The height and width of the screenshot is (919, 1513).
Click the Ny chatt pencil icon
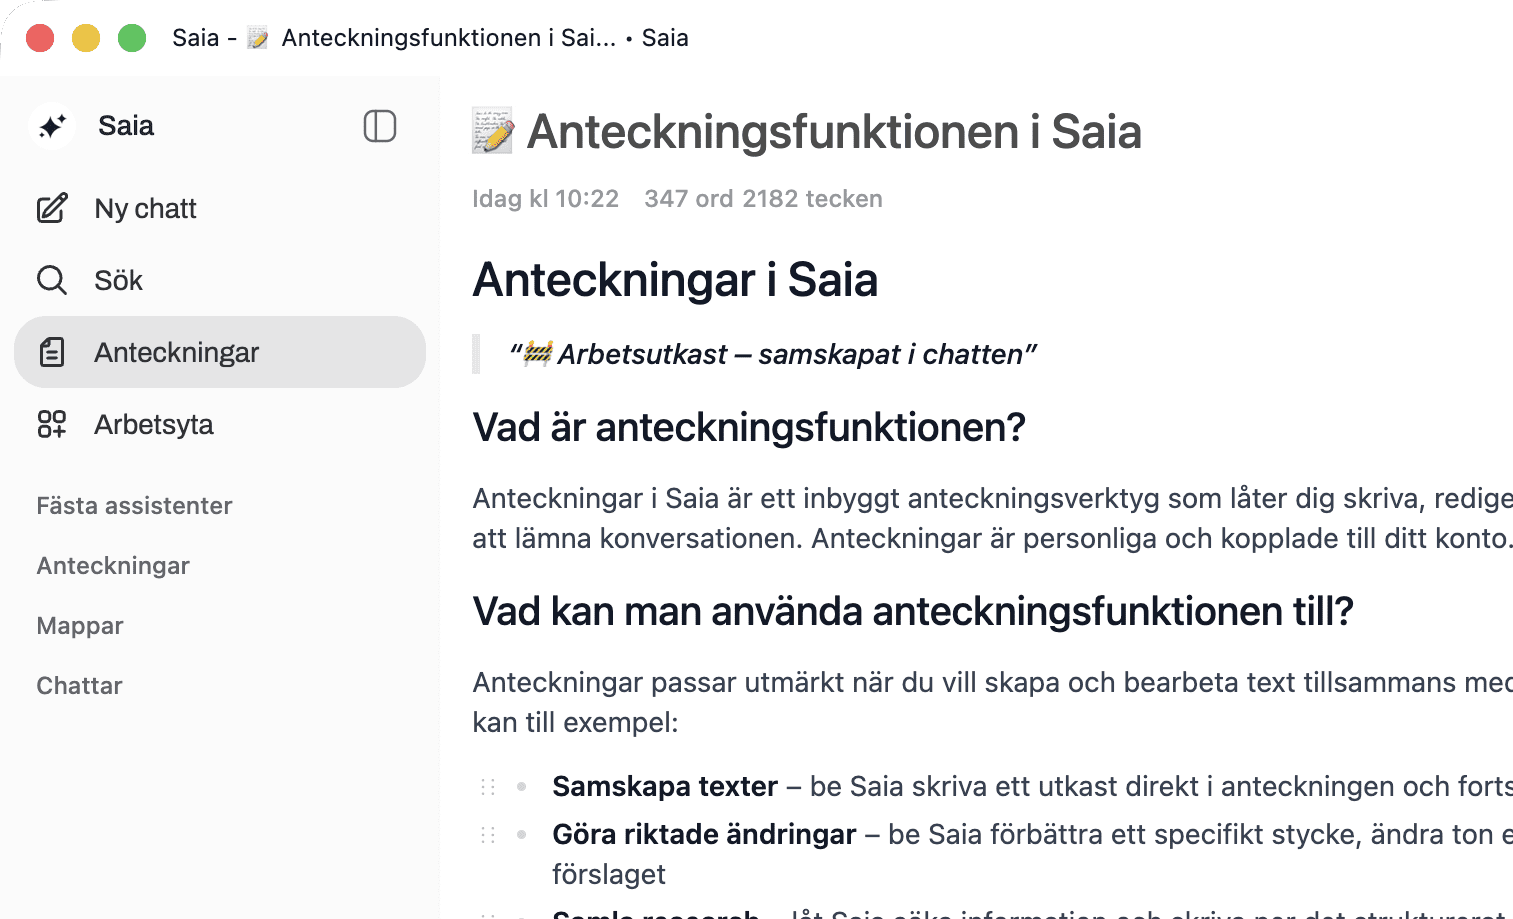[x=52, y=208]
